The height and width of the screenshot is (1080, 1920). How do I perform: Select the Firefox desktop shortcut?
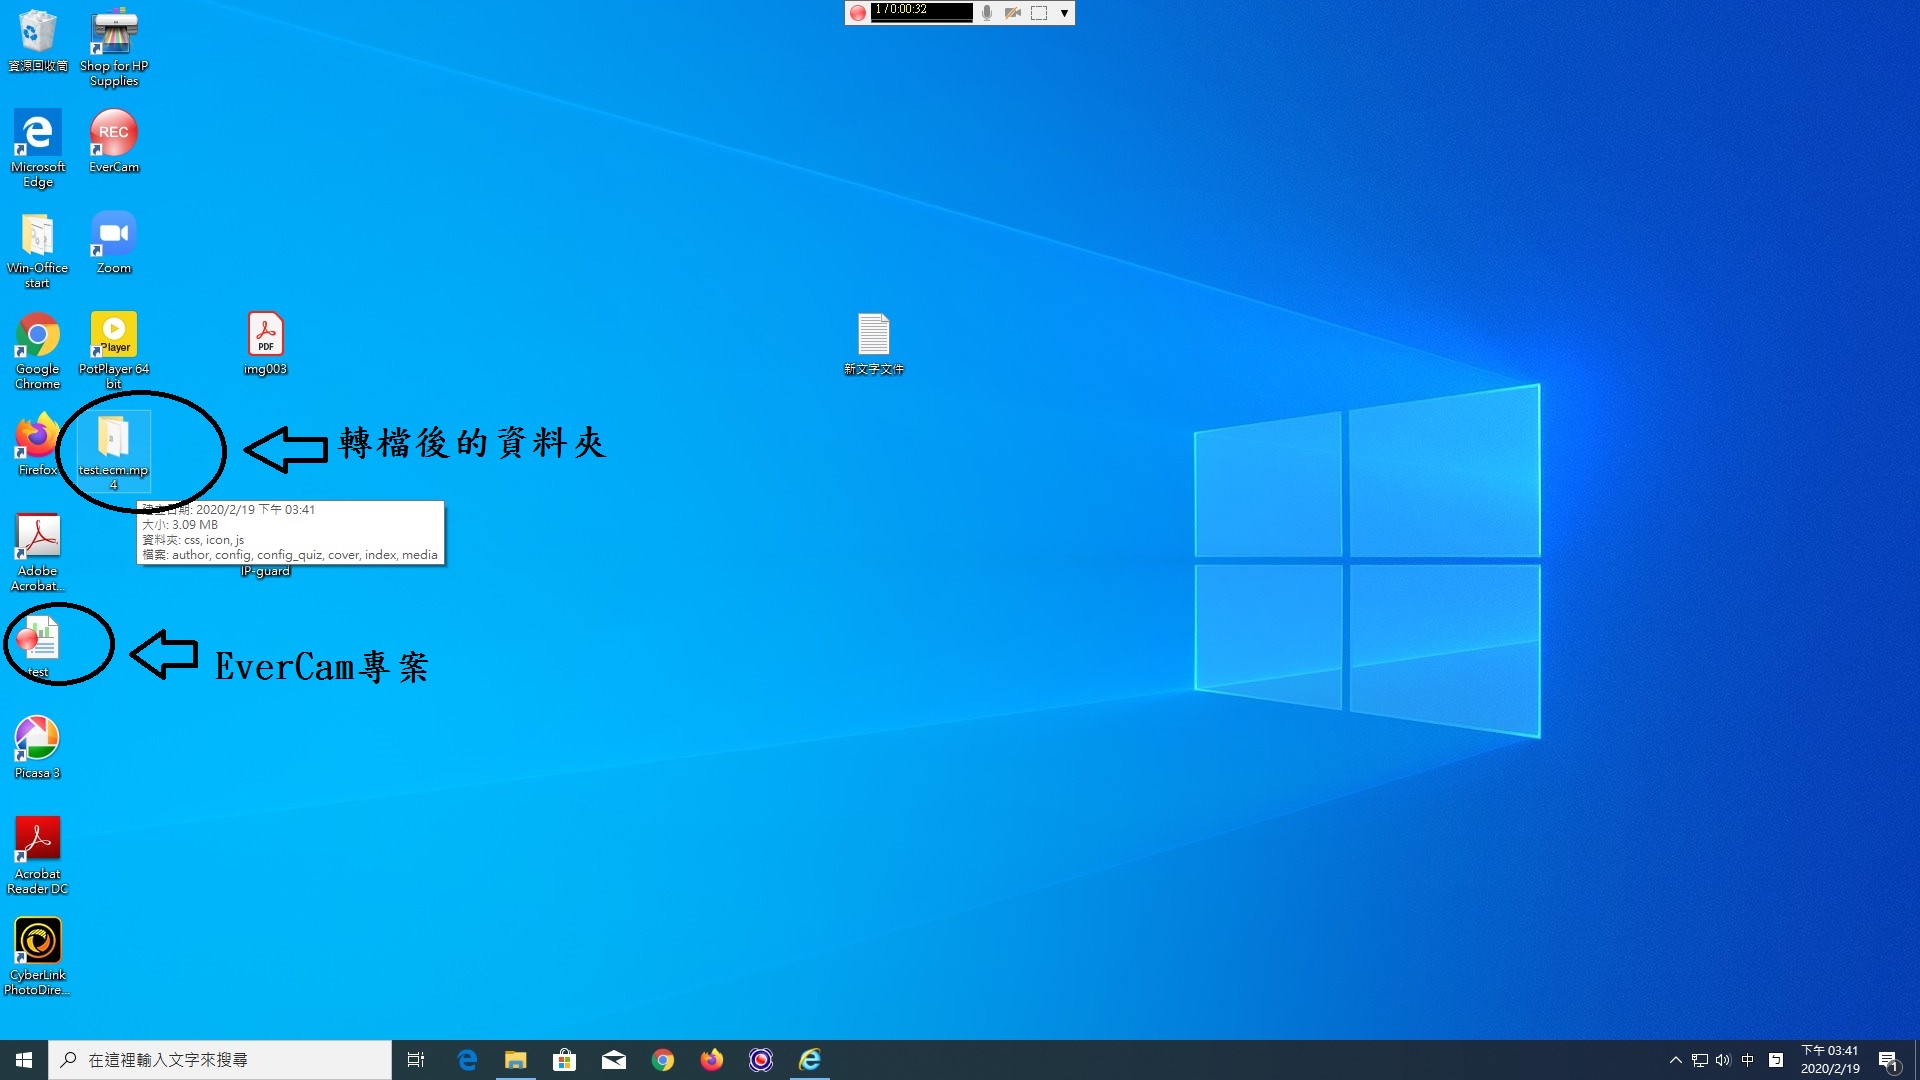[x=38, y=444]
